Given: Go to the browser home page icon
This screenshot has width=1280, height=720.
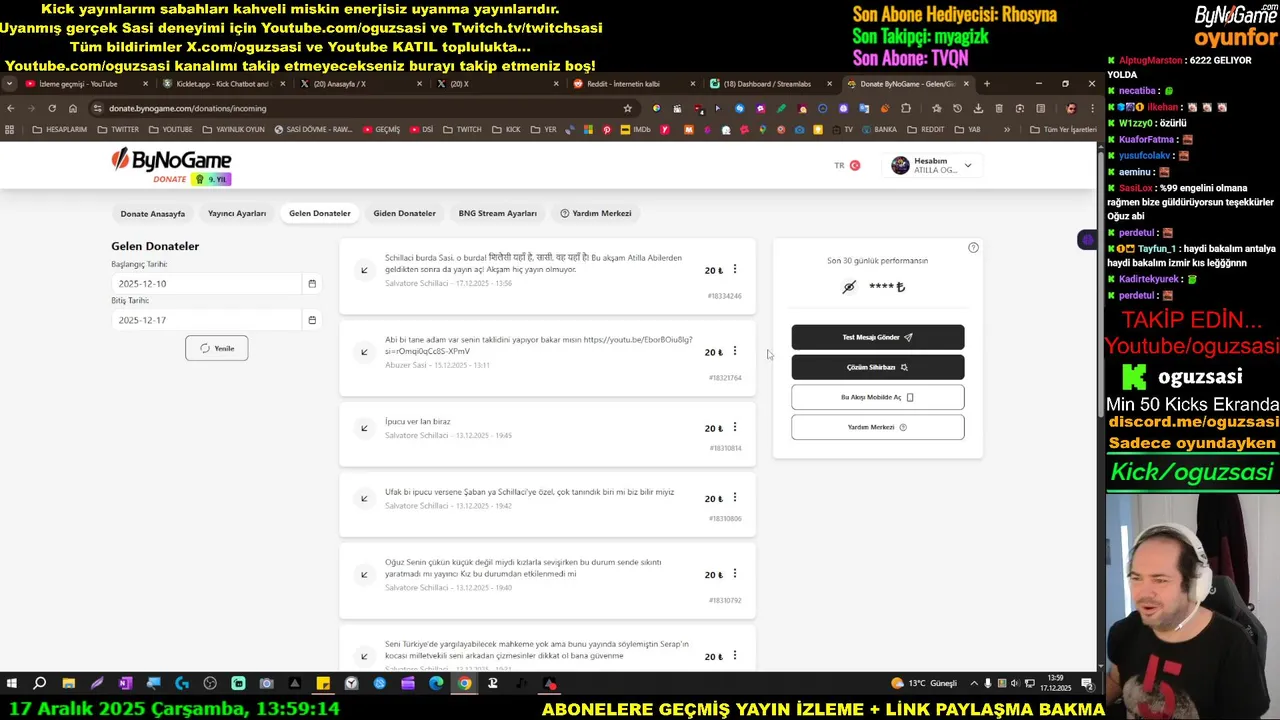Looking at the screenshot, I should tap(73, 108).
